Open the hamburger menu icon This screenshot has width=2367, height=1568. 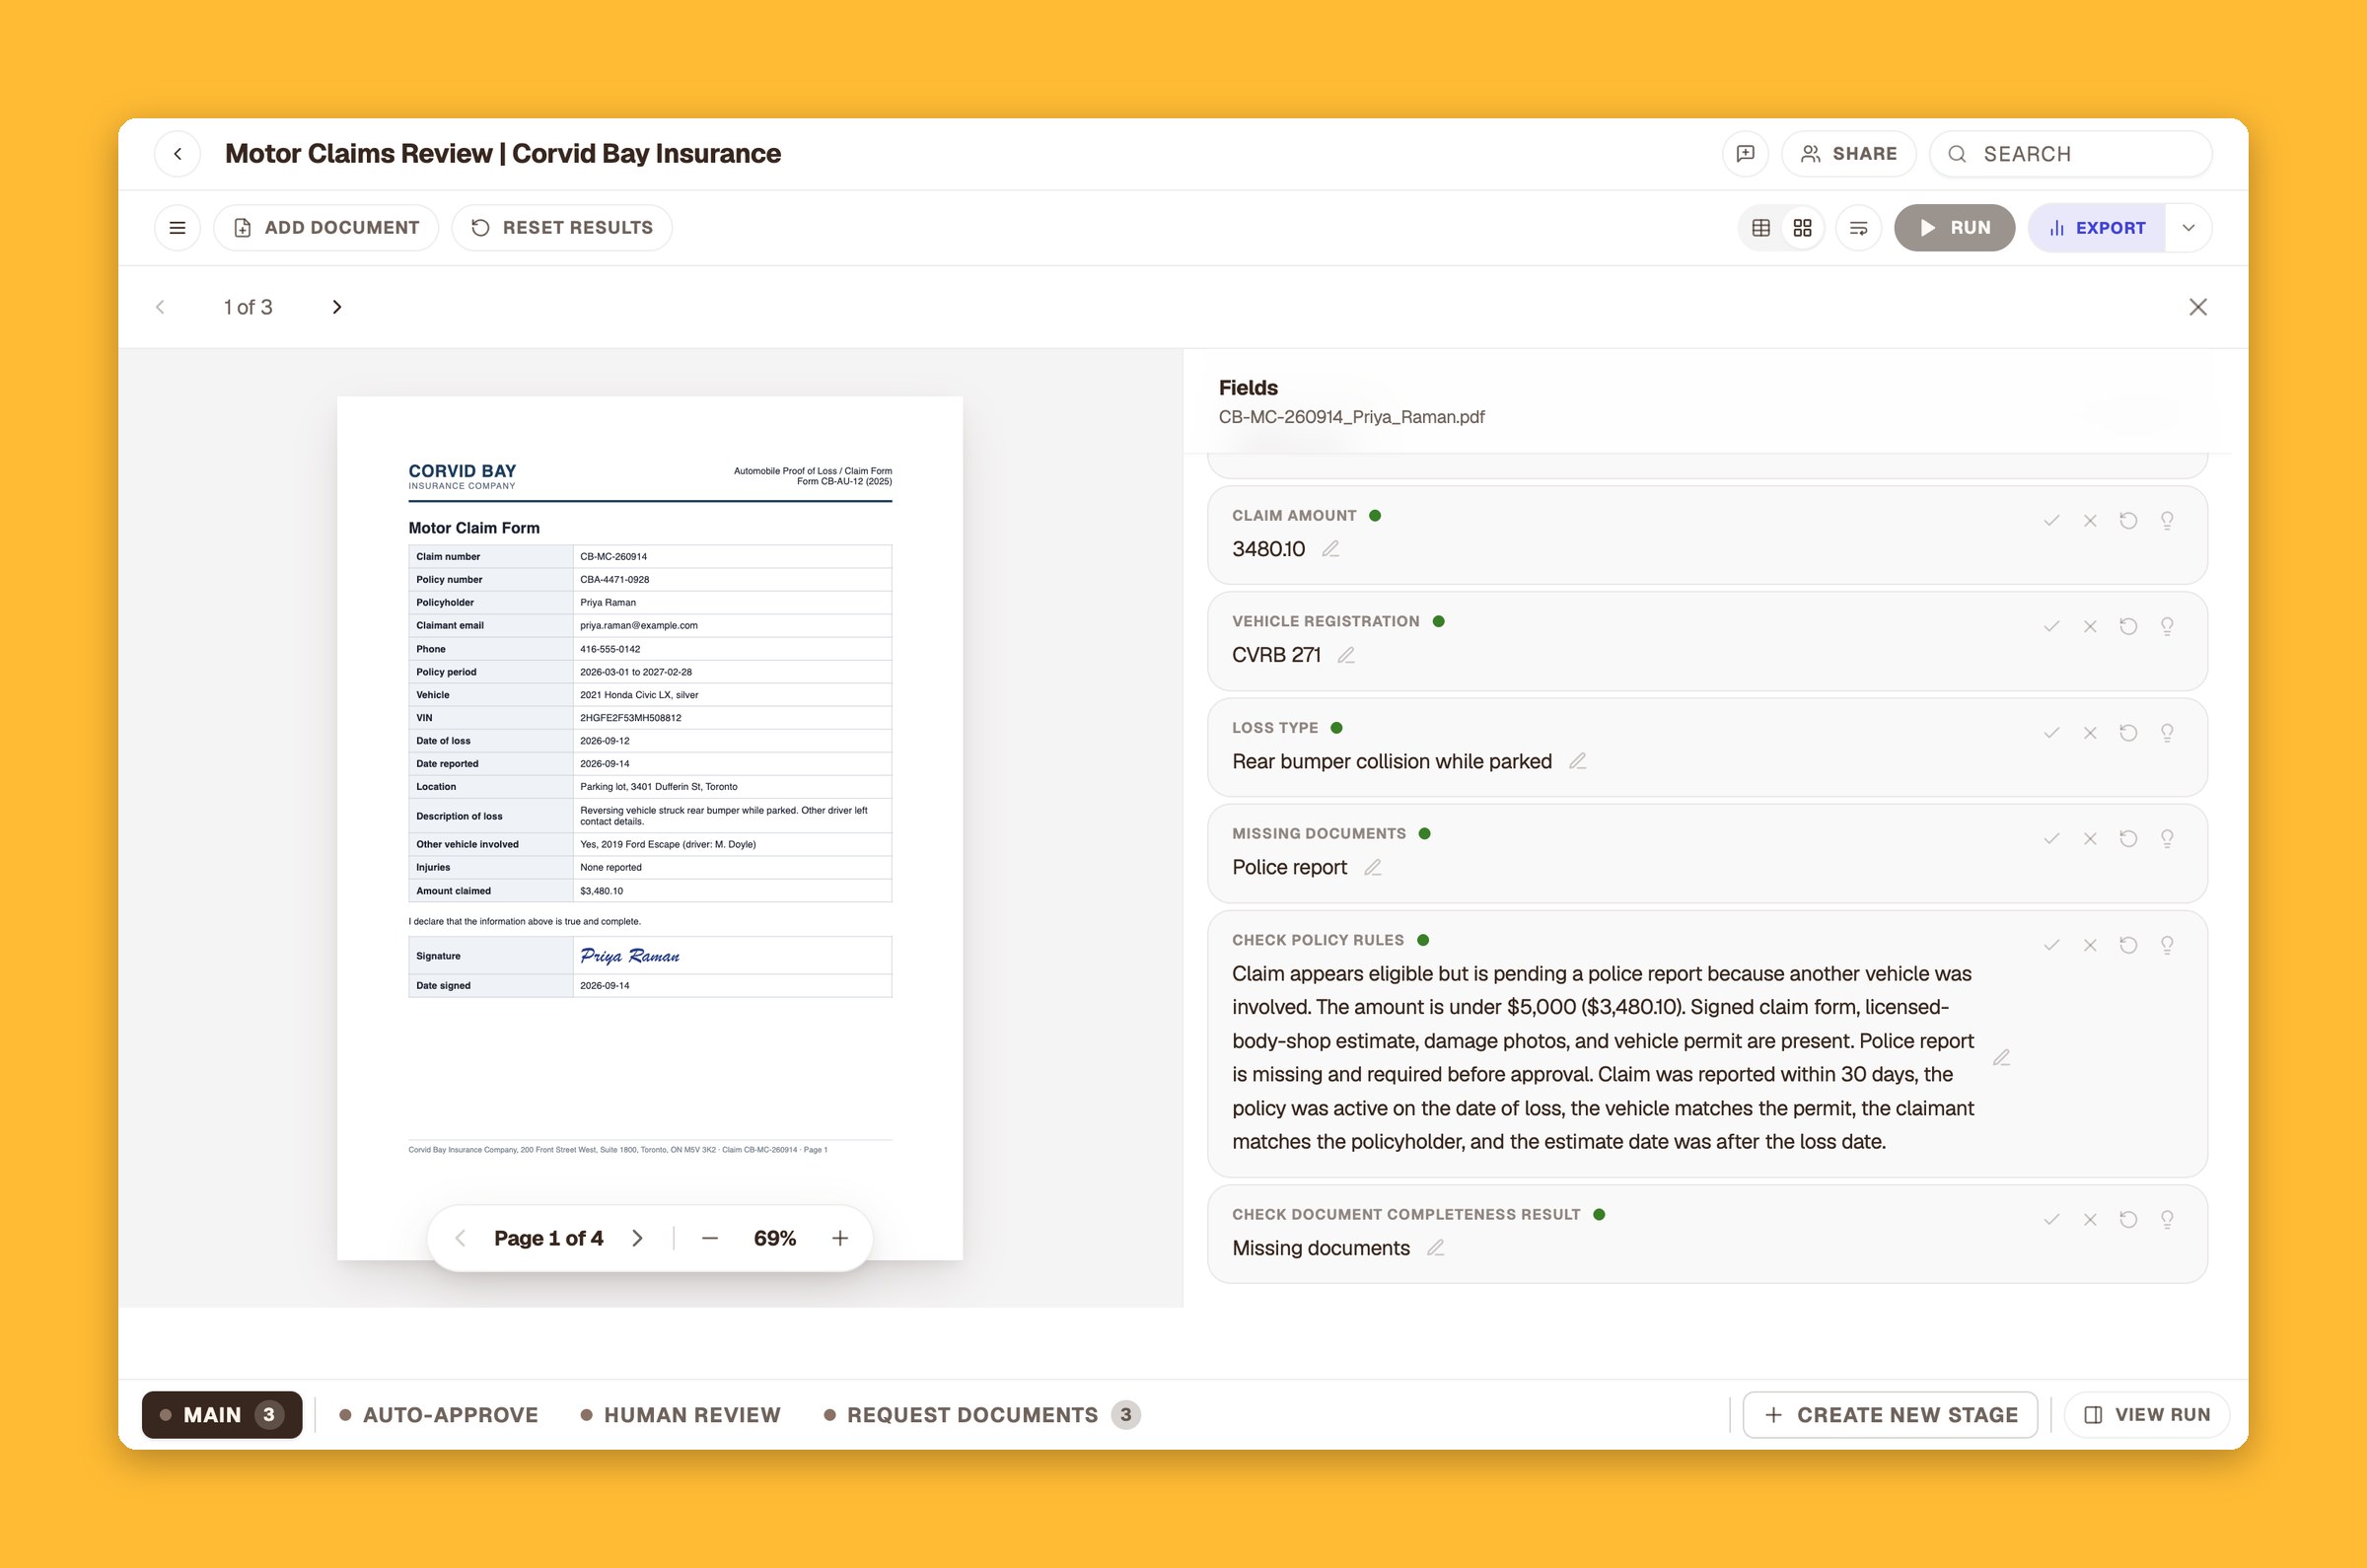coord(177,228)
